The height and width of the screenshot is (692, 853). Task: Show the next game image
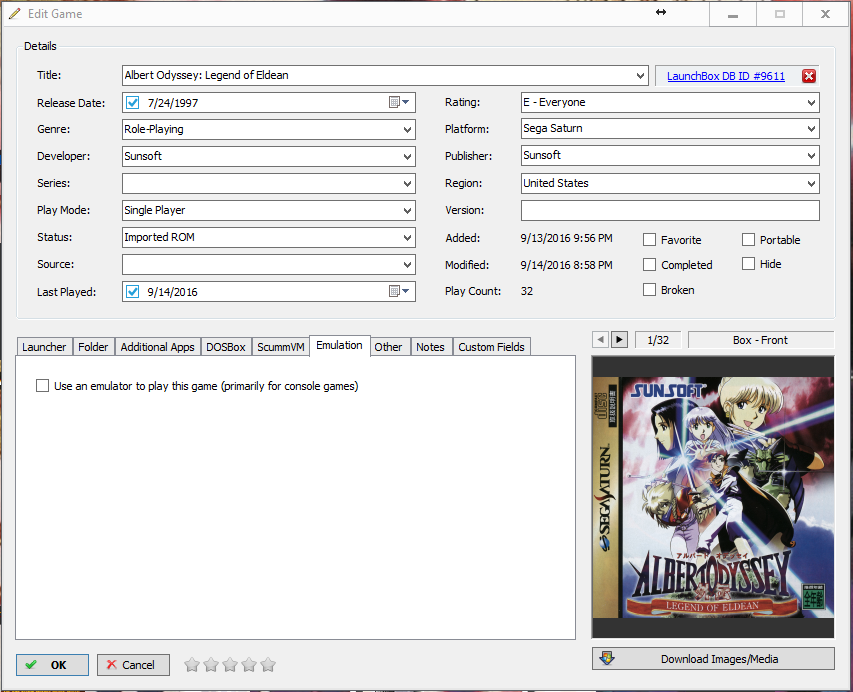click(619, 340)
